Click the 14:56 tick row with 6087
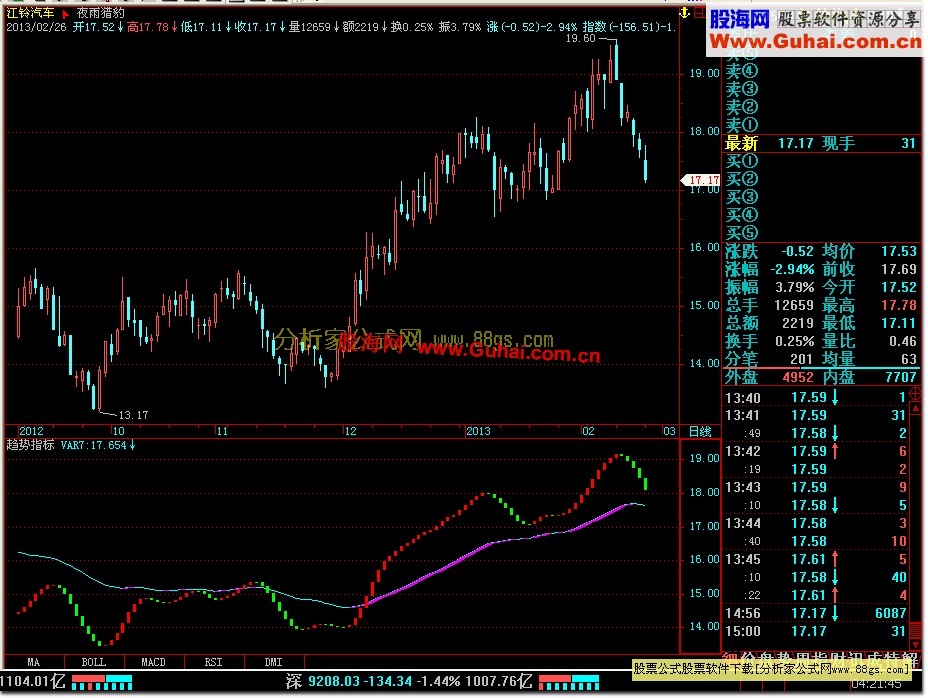 [x=816, y=613]
